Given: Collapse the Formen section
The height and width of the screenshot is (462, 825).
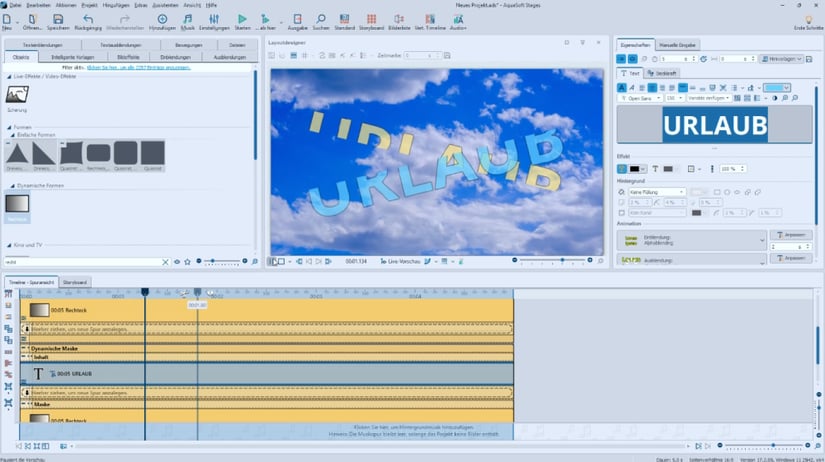Looking at the screenshot, I should (9, 127).
